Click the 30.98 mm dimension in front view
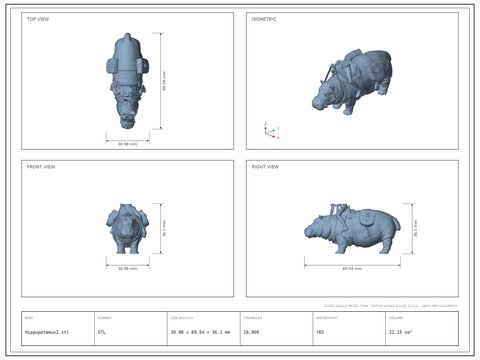Viewport: 480px width, 360px height. click(x=128, y=268)
